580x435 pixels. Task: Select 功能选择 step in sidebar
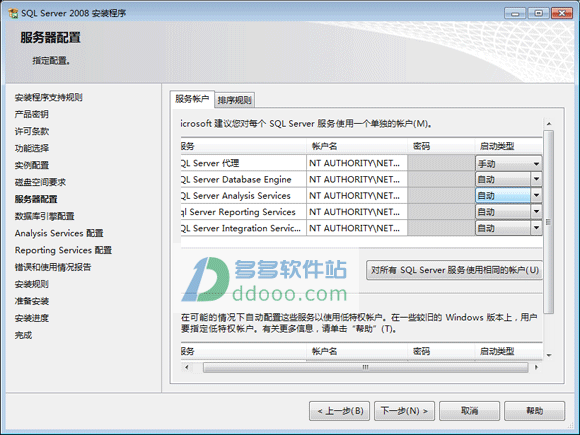32,148
